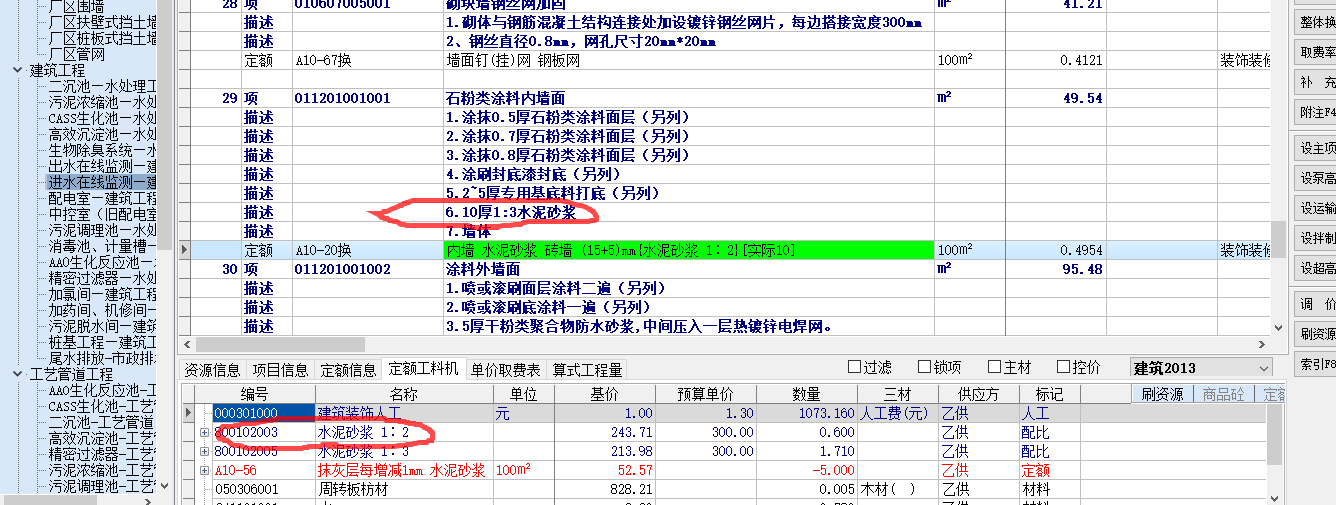This screenshot has height=505, width=1336.
Task: Toggle the 过滤 checkbox
Action: pos(855,367)
